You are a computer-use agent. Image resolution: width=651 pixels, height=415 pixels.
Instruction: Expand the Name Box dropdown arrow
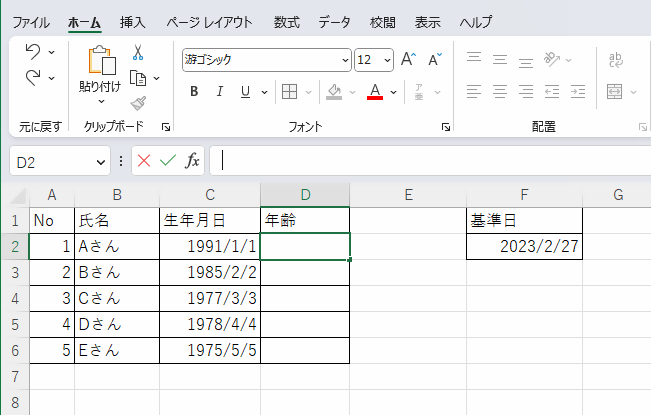(x=101, y=161)
